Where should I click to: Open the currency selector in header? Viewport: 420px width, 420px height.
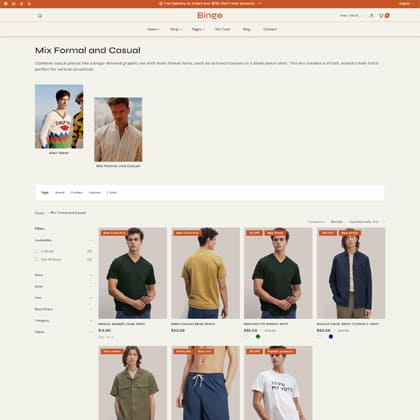[351, 16]
